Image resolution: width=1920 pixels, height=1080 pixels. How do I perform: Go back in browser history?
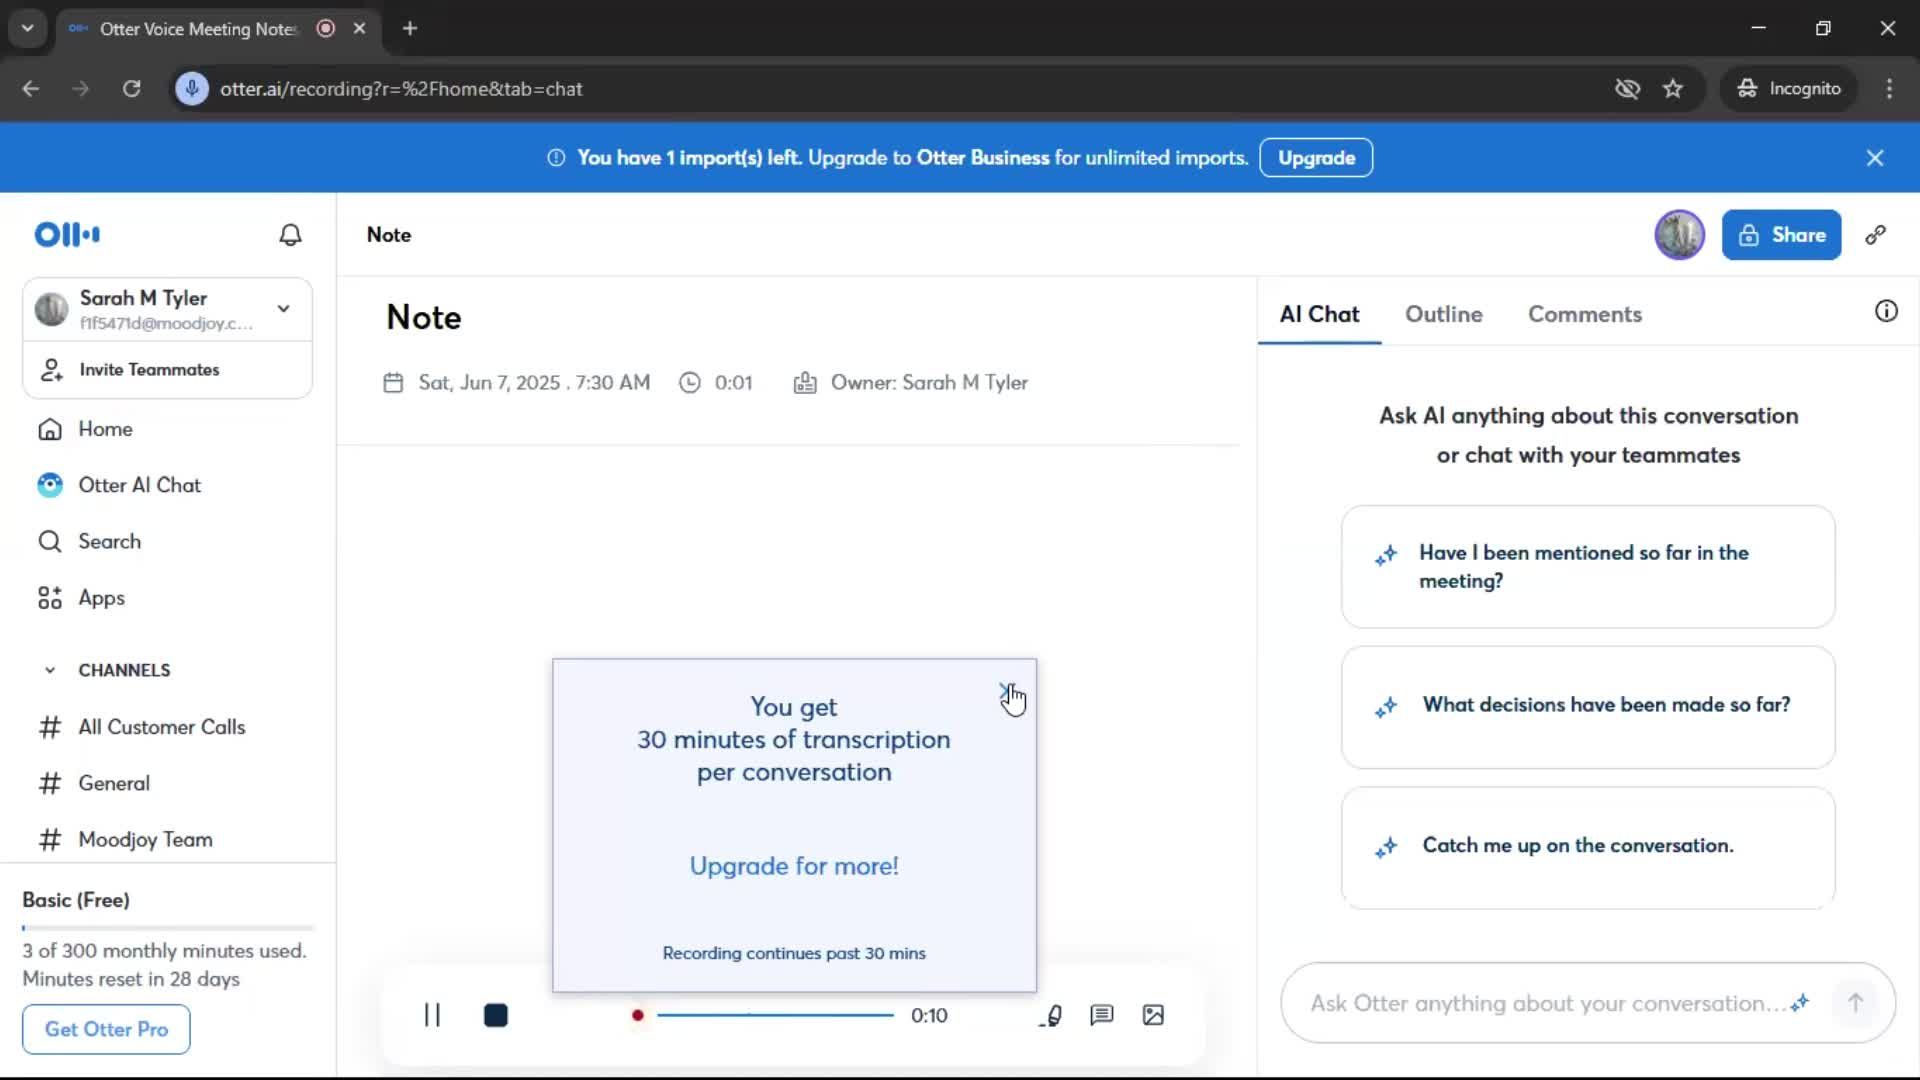point(30,89)
